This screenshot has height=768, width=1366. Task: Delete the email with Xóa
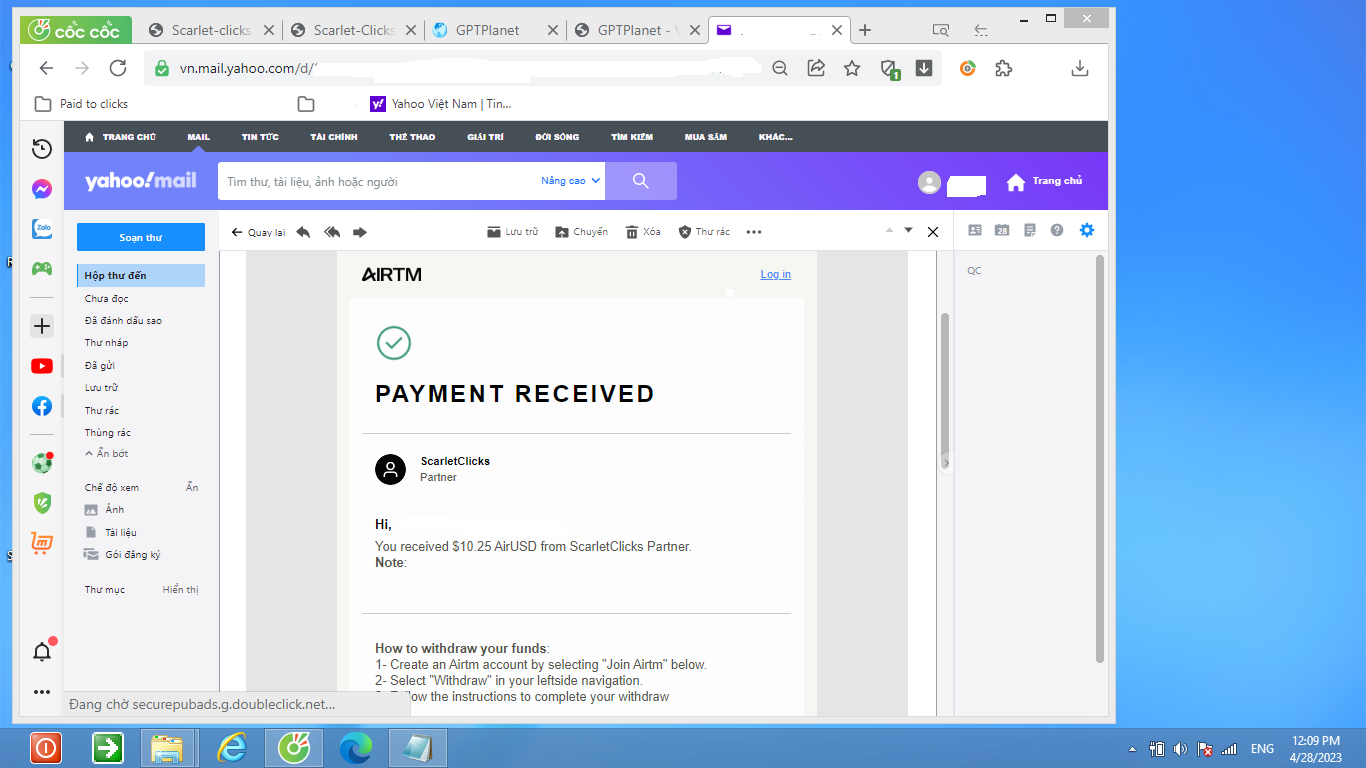pos(643,232)
